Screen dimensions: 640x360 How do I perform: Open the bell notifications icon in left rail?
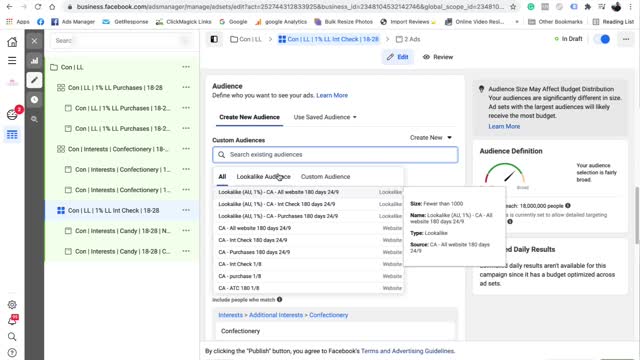click(x=12, y=321)
